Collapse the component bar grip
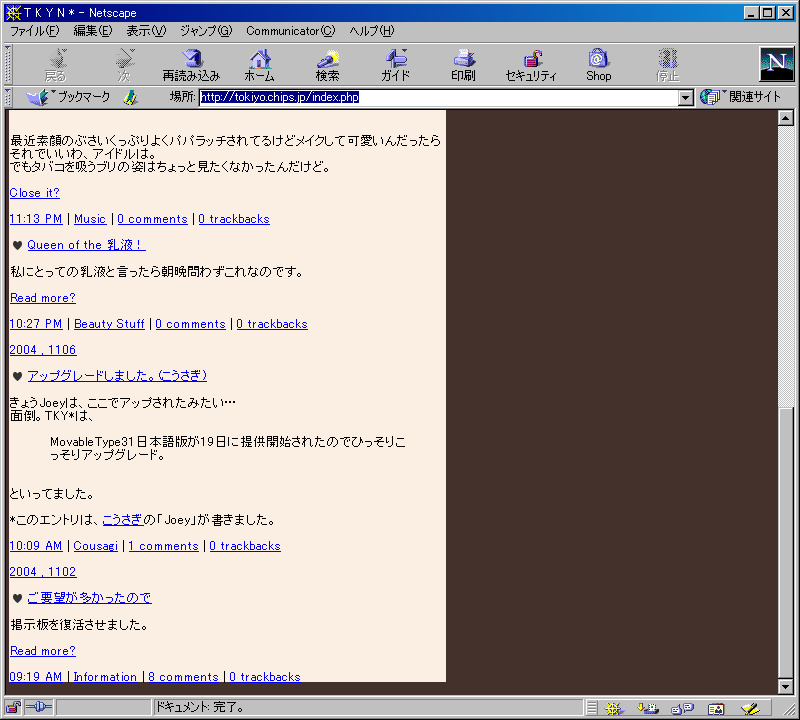 pyautogui.click(x=592, y=708)
